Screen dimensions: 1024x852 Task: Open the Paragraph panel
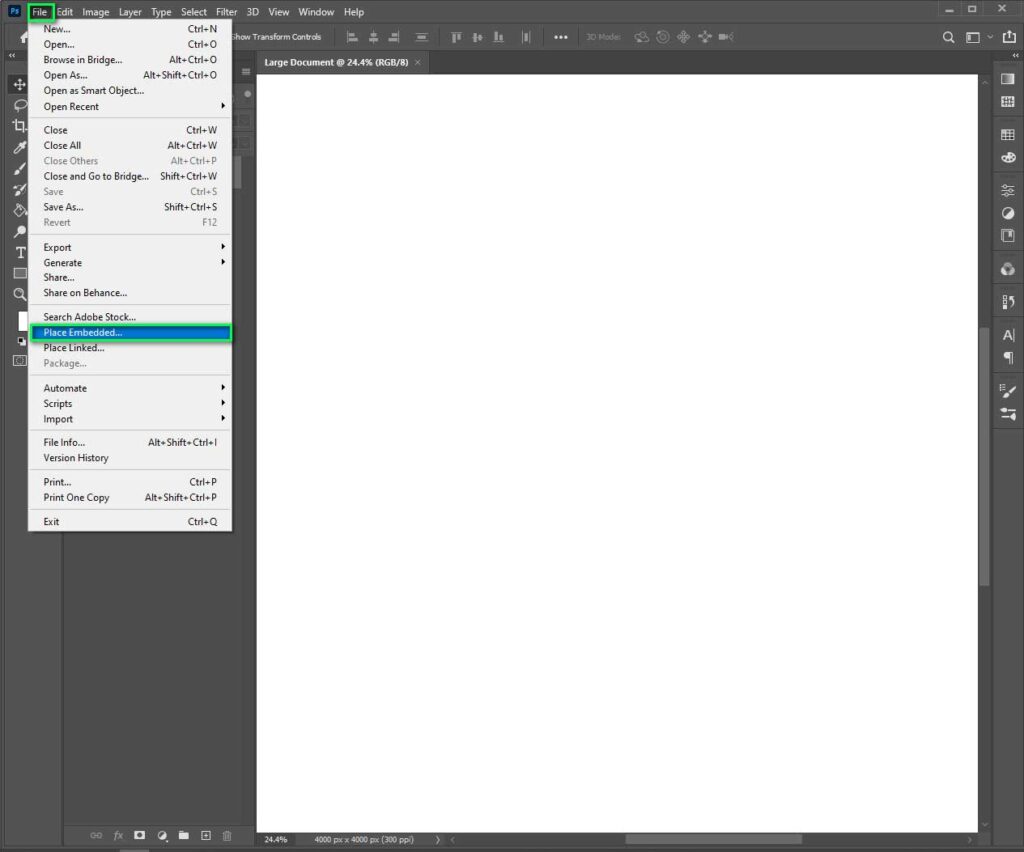coord(1008,356)
